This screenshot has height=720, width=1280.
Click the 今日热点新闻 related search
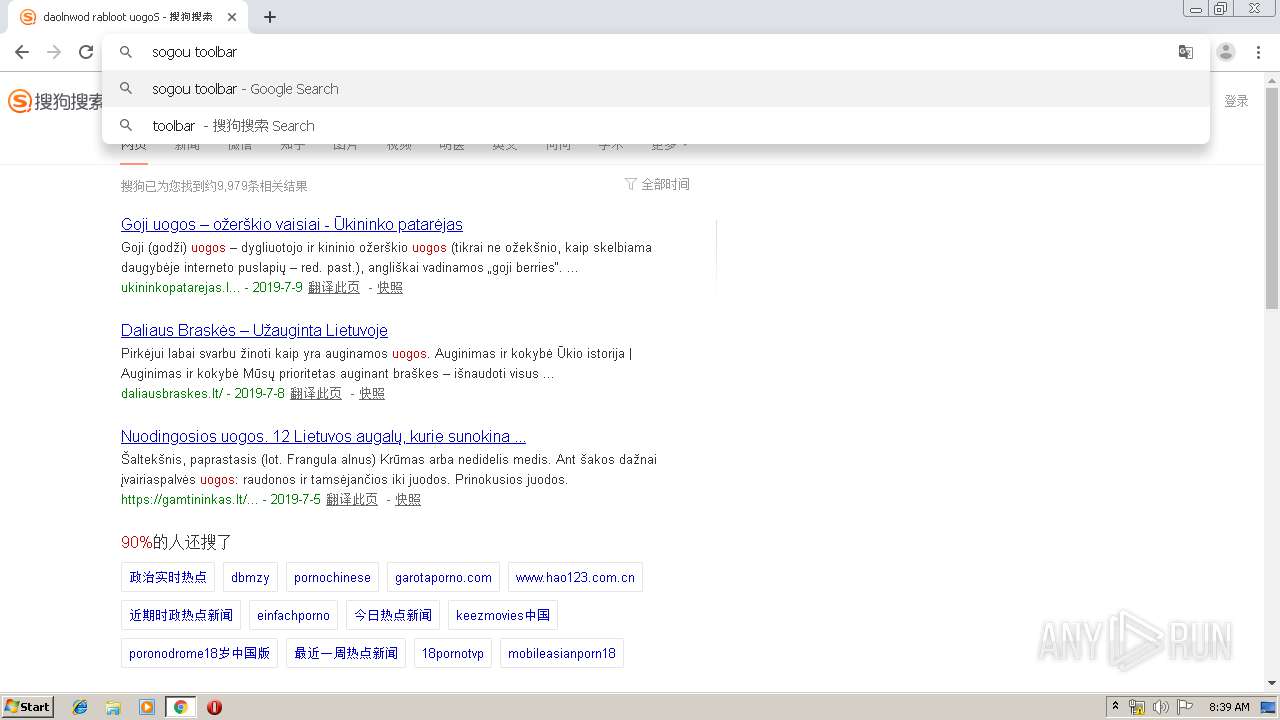click(393, 615)
